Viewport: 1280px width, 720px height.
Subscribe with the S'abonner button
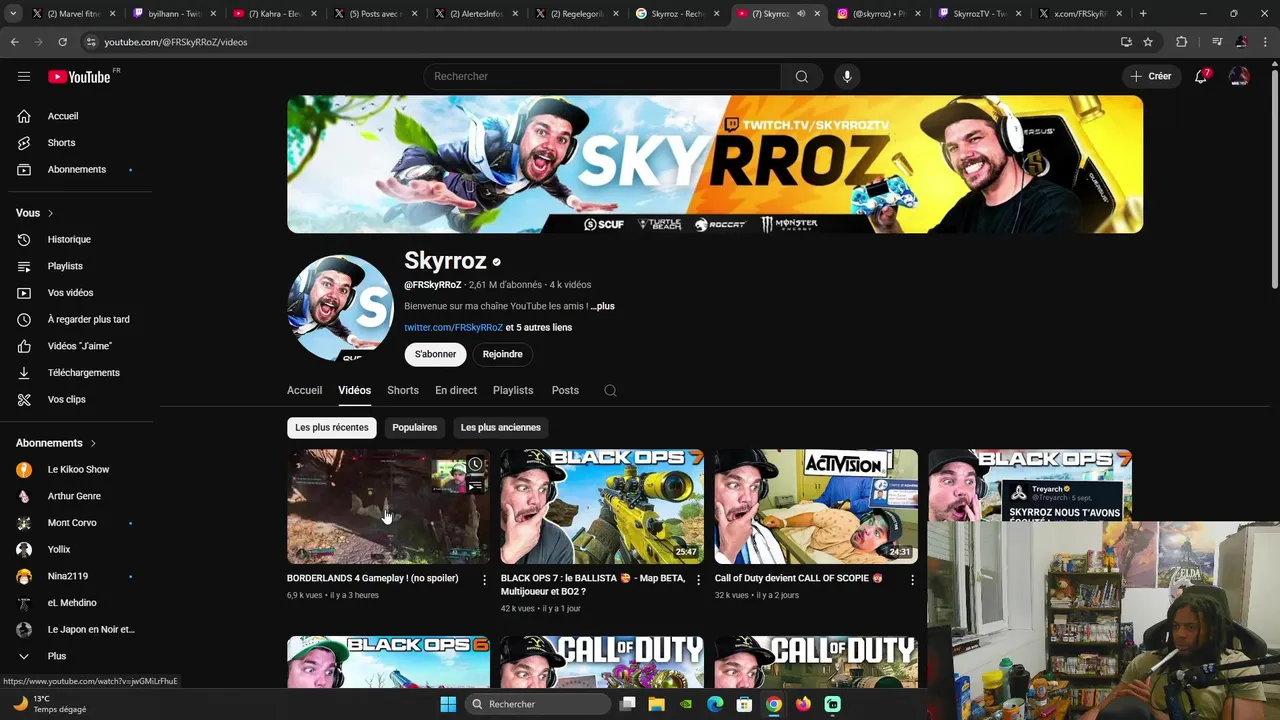point(435,354)
